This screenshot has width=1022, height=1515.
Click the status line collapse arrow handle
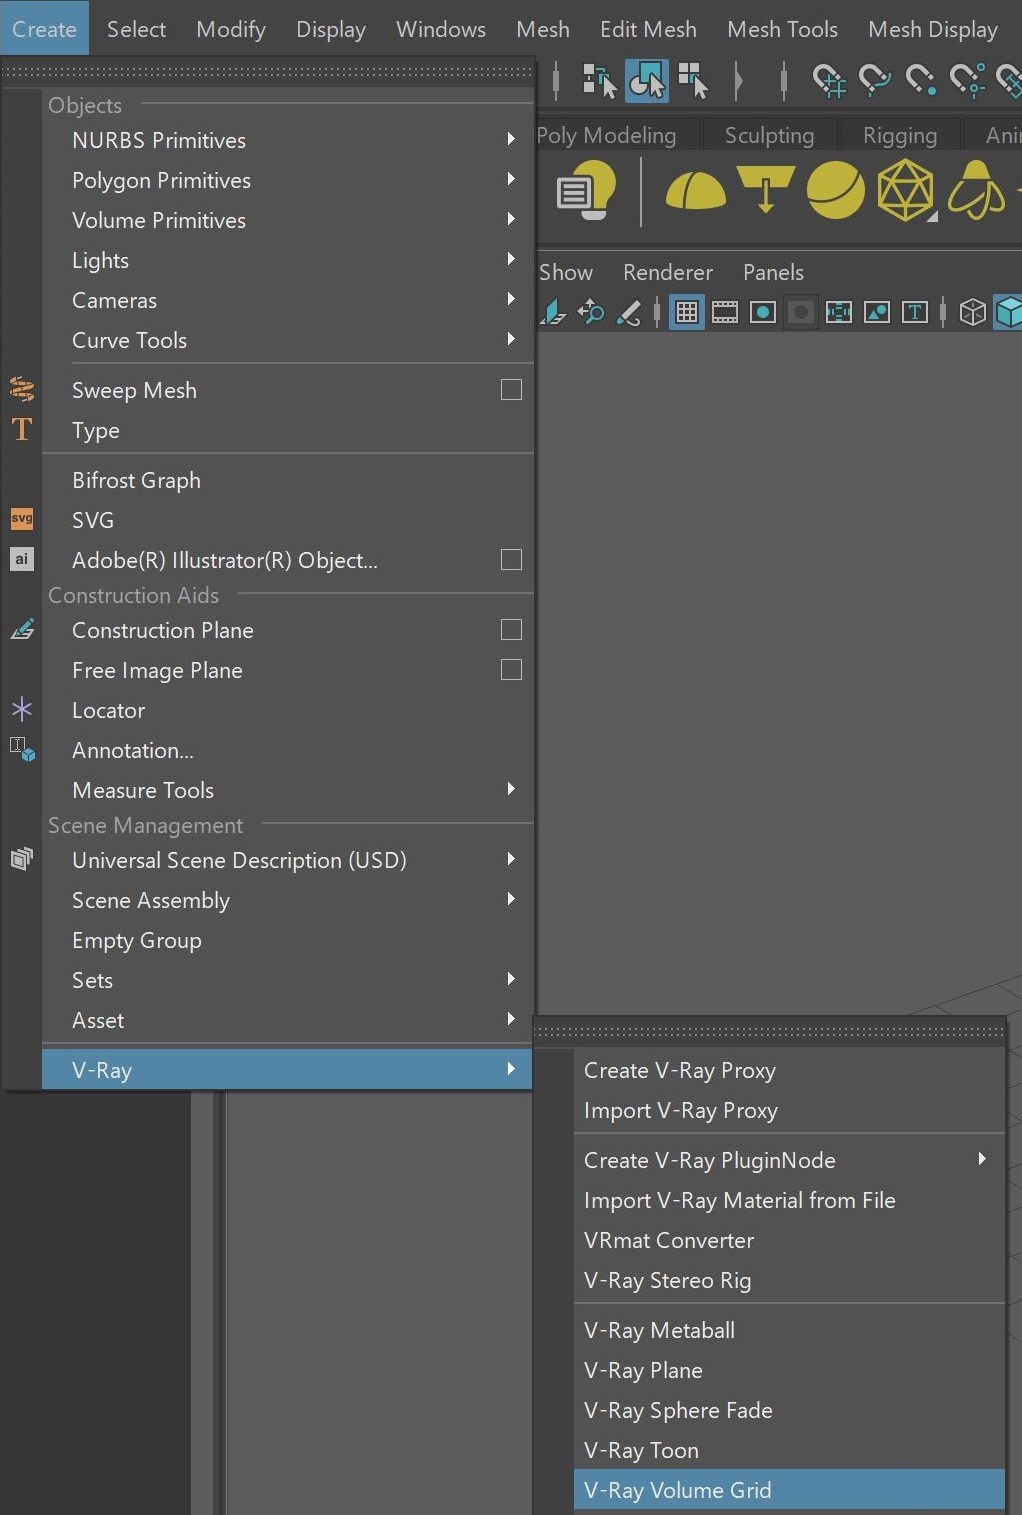click(x=739, y=80)
